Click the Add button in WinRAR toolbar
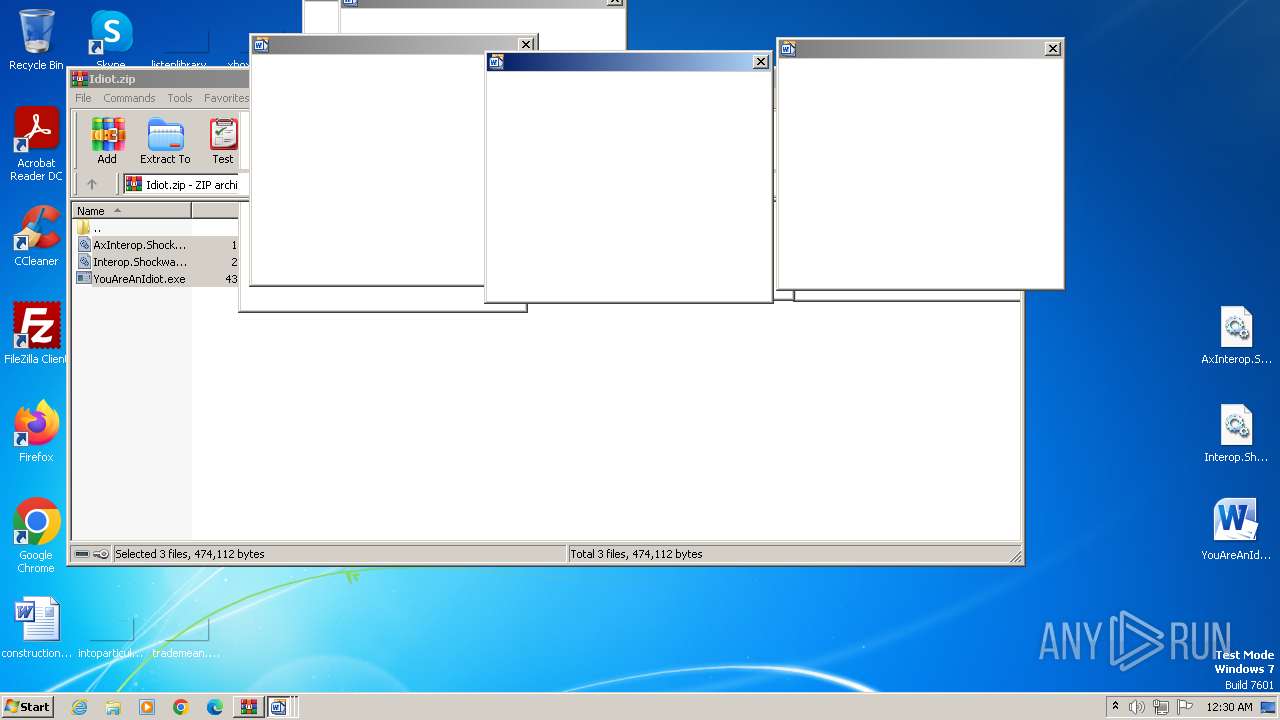Image resolution: width=1280 pixels, height=720 pixels. click(107, 141)
